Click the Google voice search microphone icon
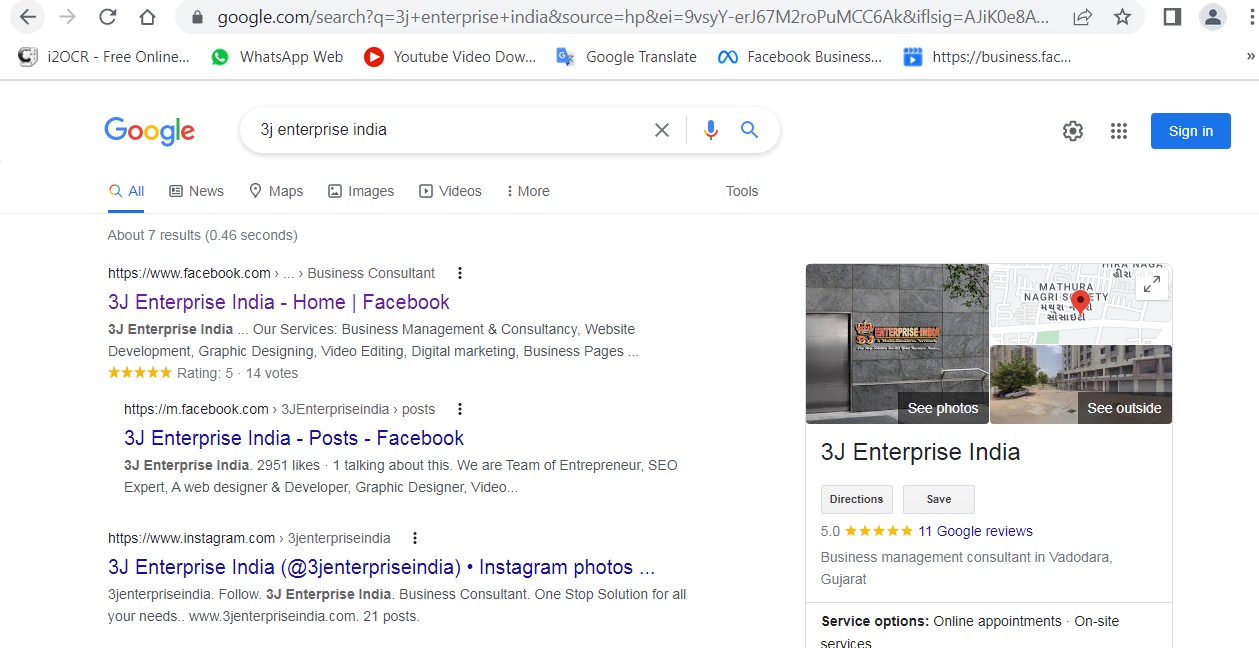This screenshot has height=648, width=1259. click(x=711, y=130)
